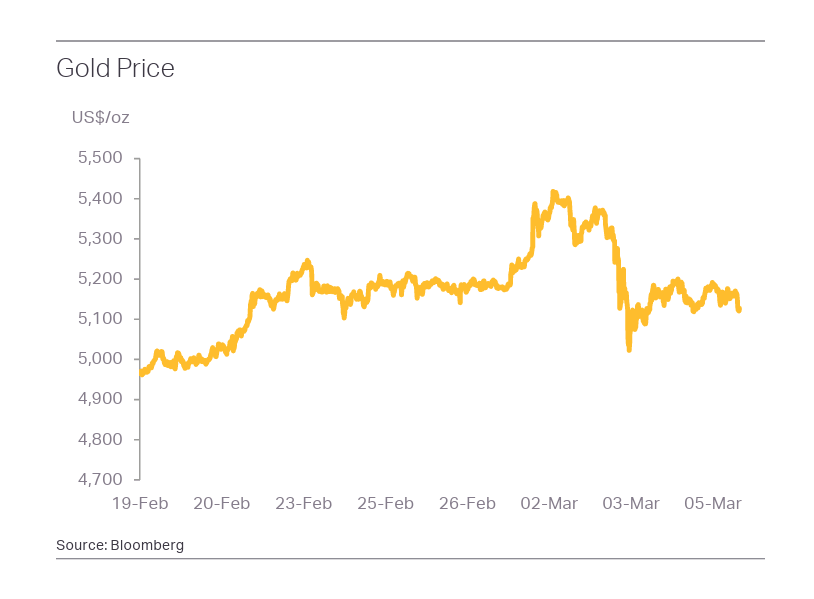Click the 19-Feb date label

pos(139,503)
